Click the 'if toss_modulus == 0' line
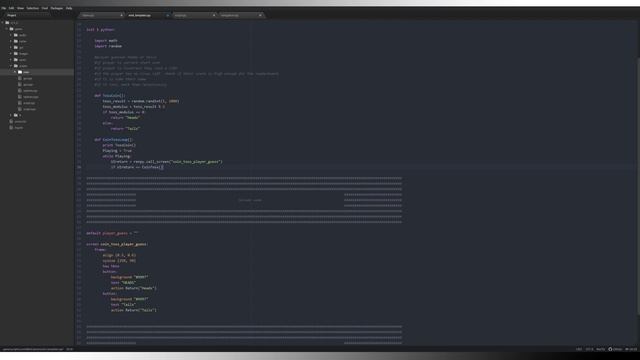640x360 pixels. click(x=123, y=112)
